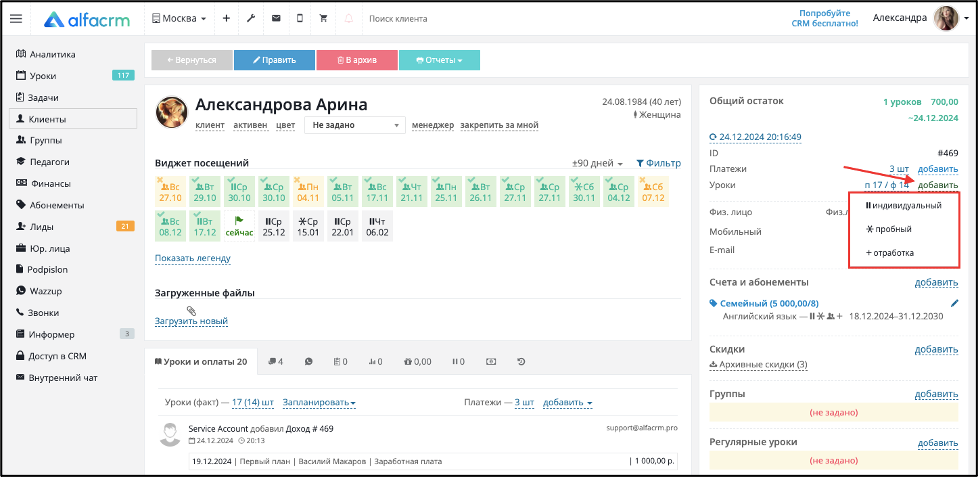979x479 pixels.
Task: Click the Вт 29.10 visit cell
Action: click(204, 192)
